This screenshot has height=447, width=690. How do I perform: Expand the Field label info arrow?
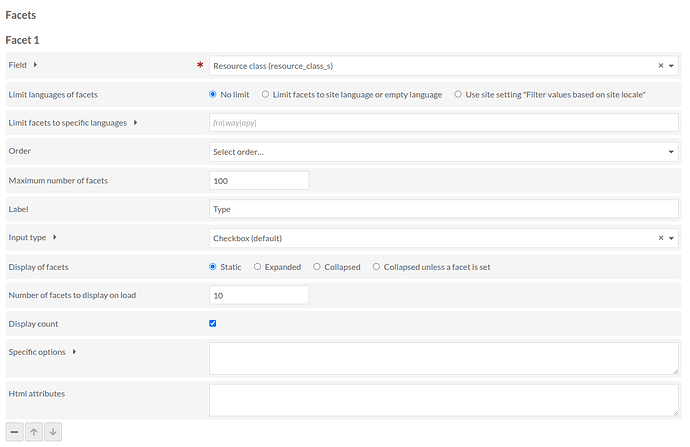pos(36,65)
